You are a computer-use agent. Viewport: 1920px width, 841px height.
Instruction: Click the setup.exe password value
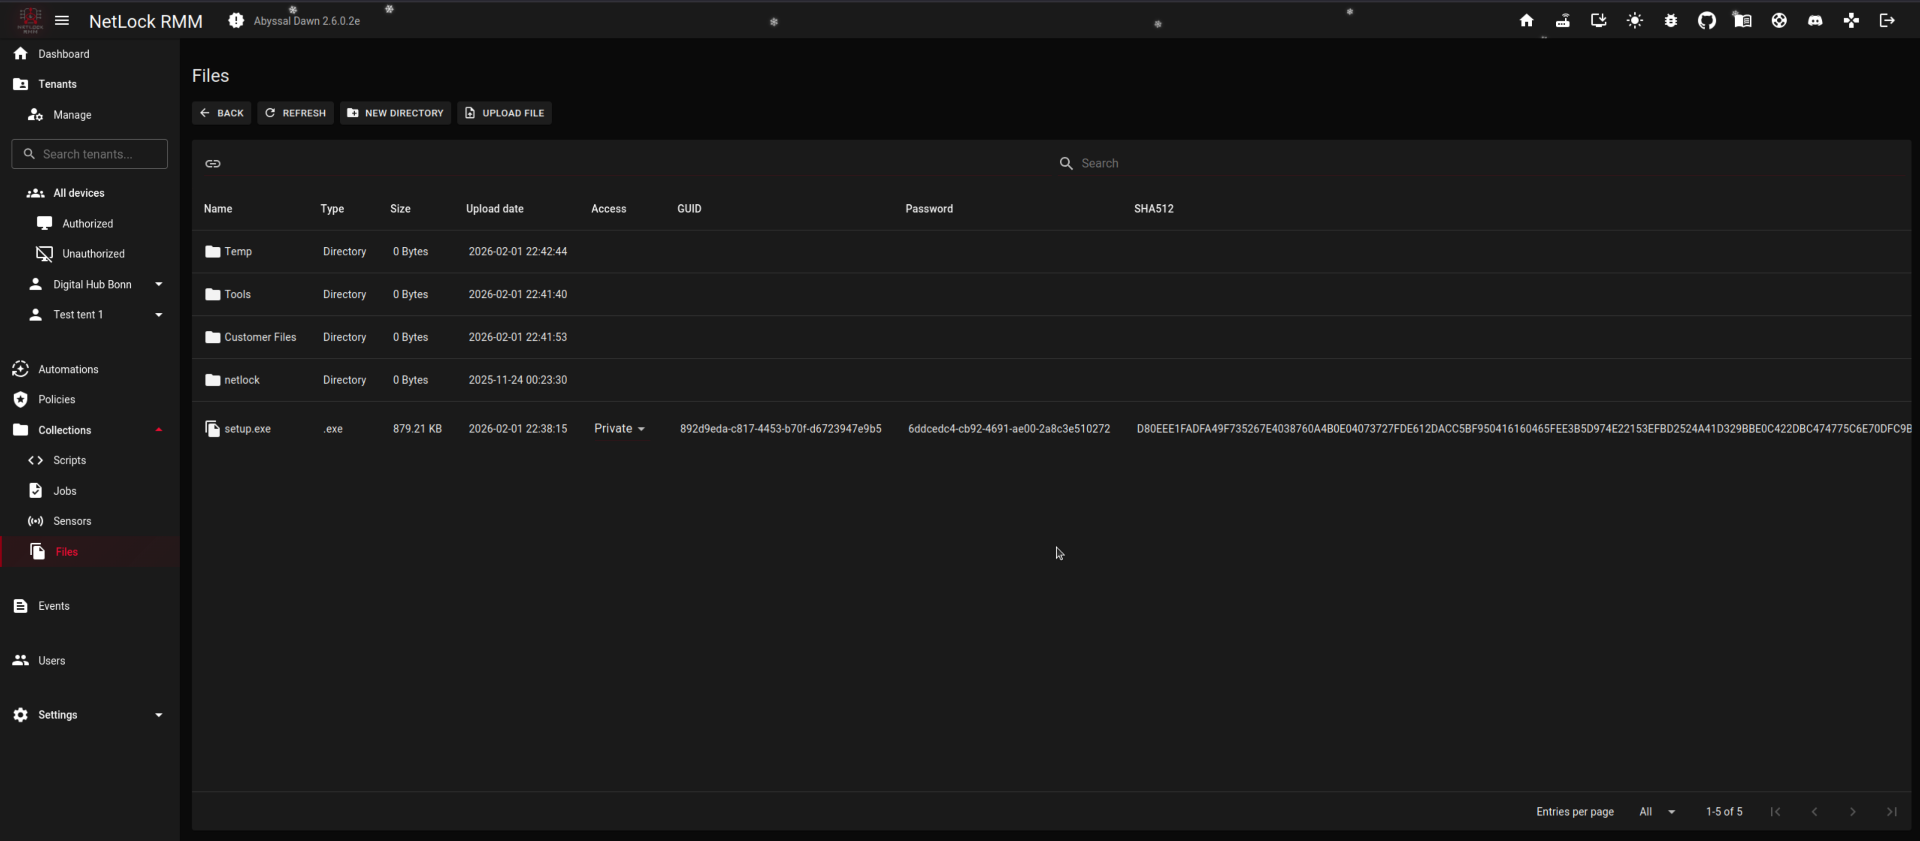click(1009, 429)
